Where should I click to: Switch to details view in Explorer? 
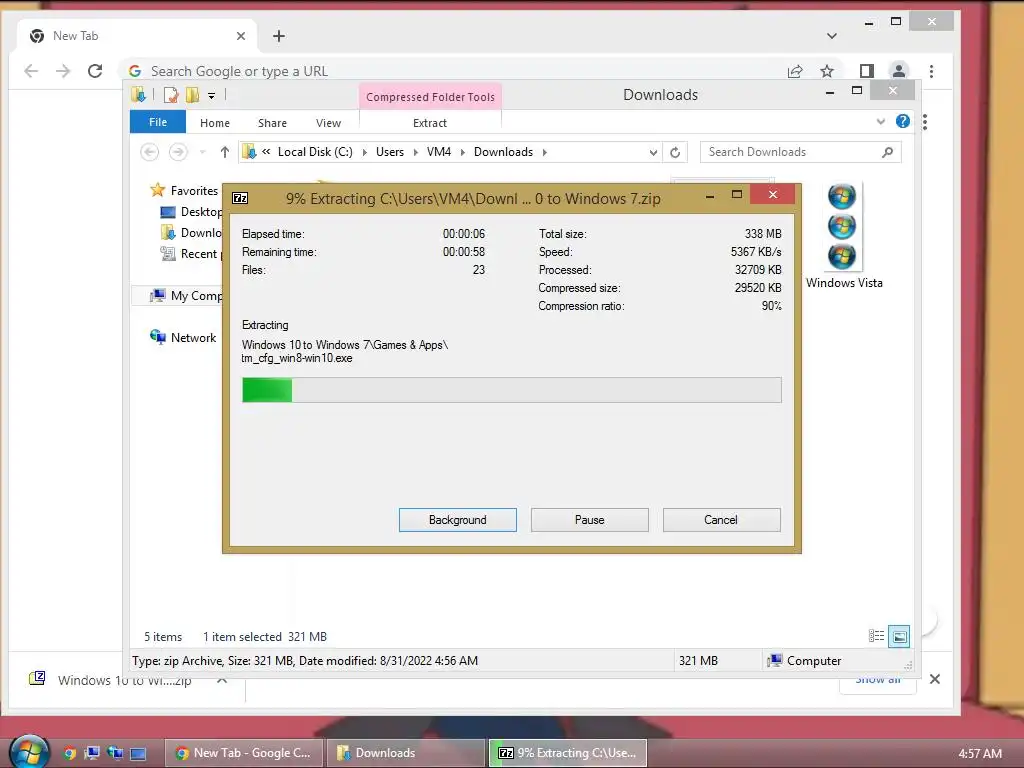click(876, 636)
